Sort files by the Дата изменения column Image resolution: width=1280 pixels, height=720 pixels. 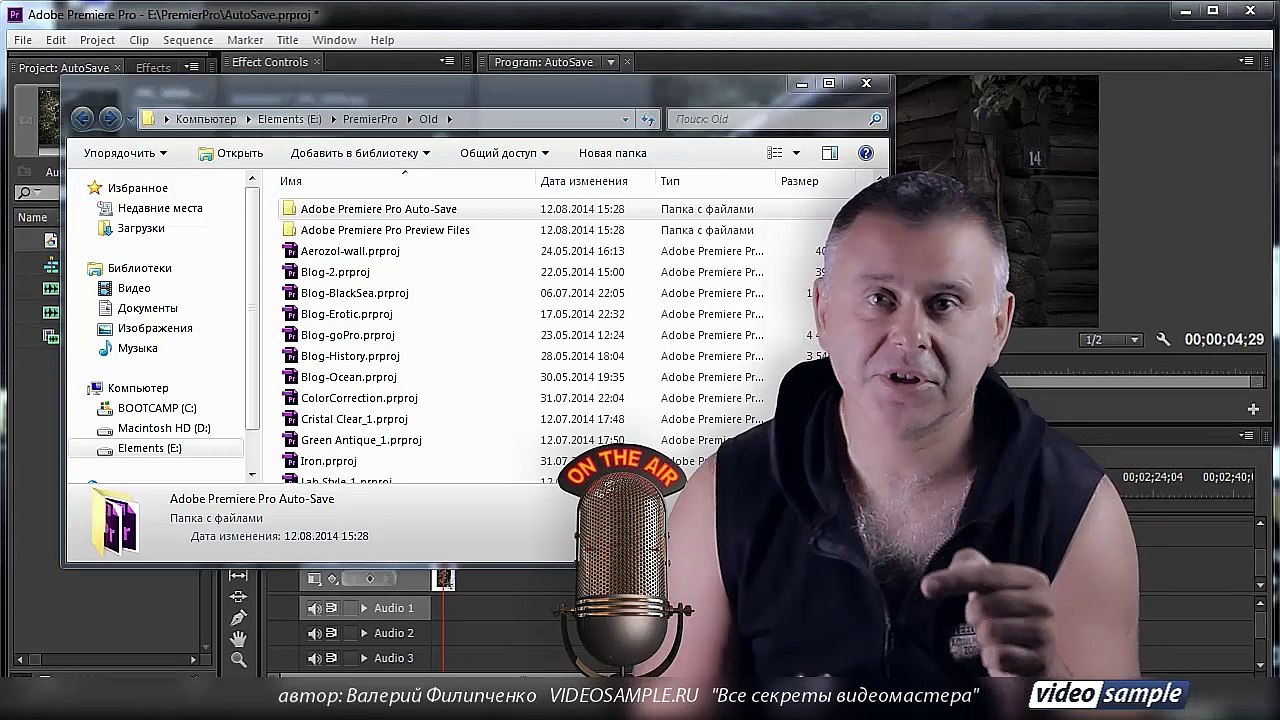584,181
